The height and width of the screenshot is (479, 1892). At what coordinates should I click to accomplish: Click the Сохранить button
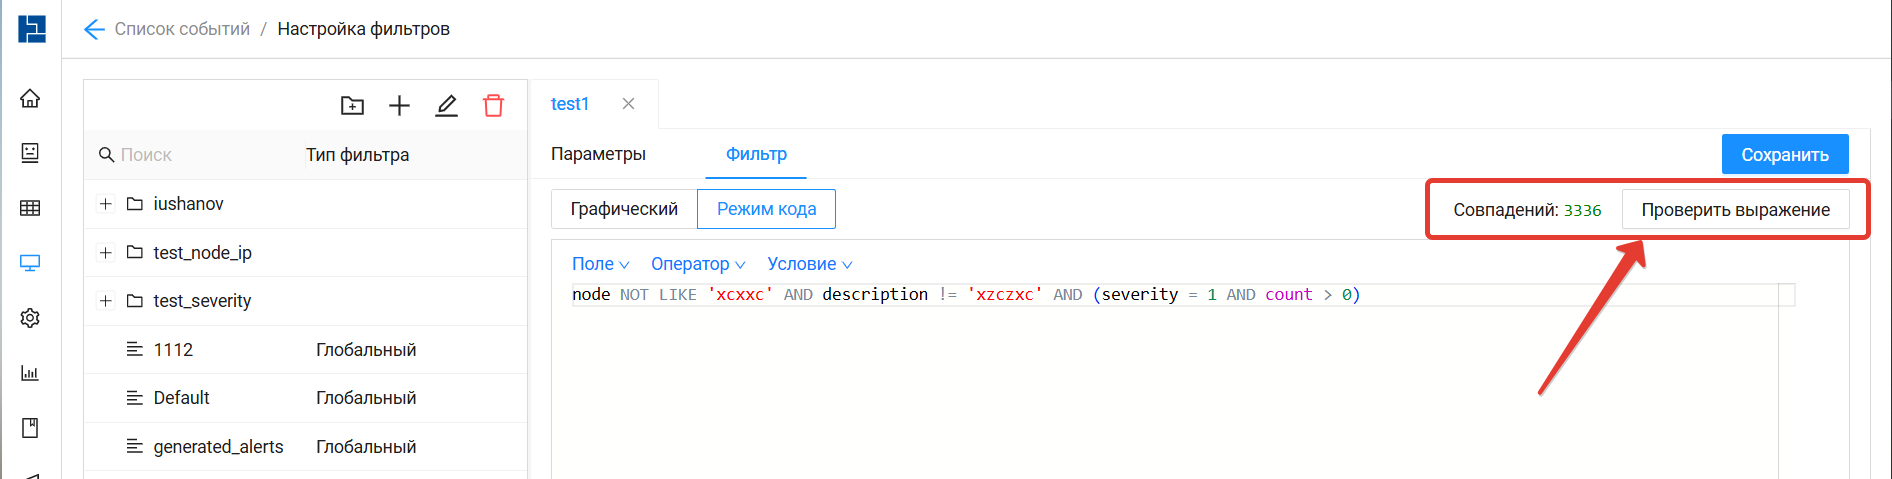[x=1784, y=155]
